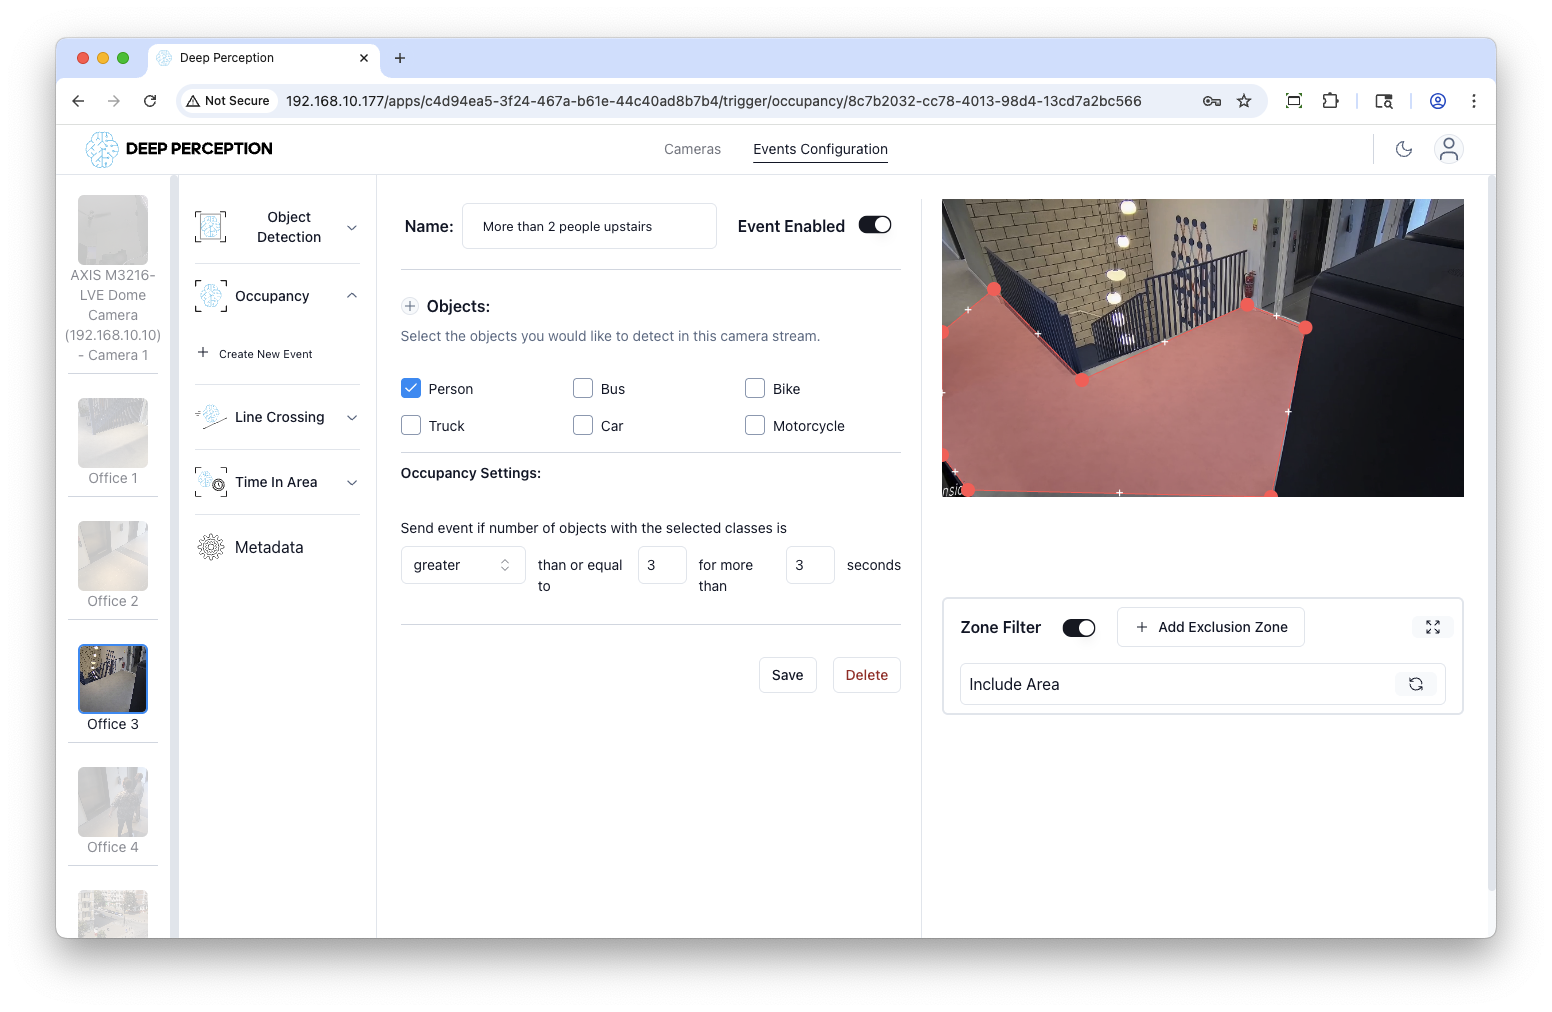Toggle the Zone Filter switch
1552x1012 pixels.
[1079, 628]
